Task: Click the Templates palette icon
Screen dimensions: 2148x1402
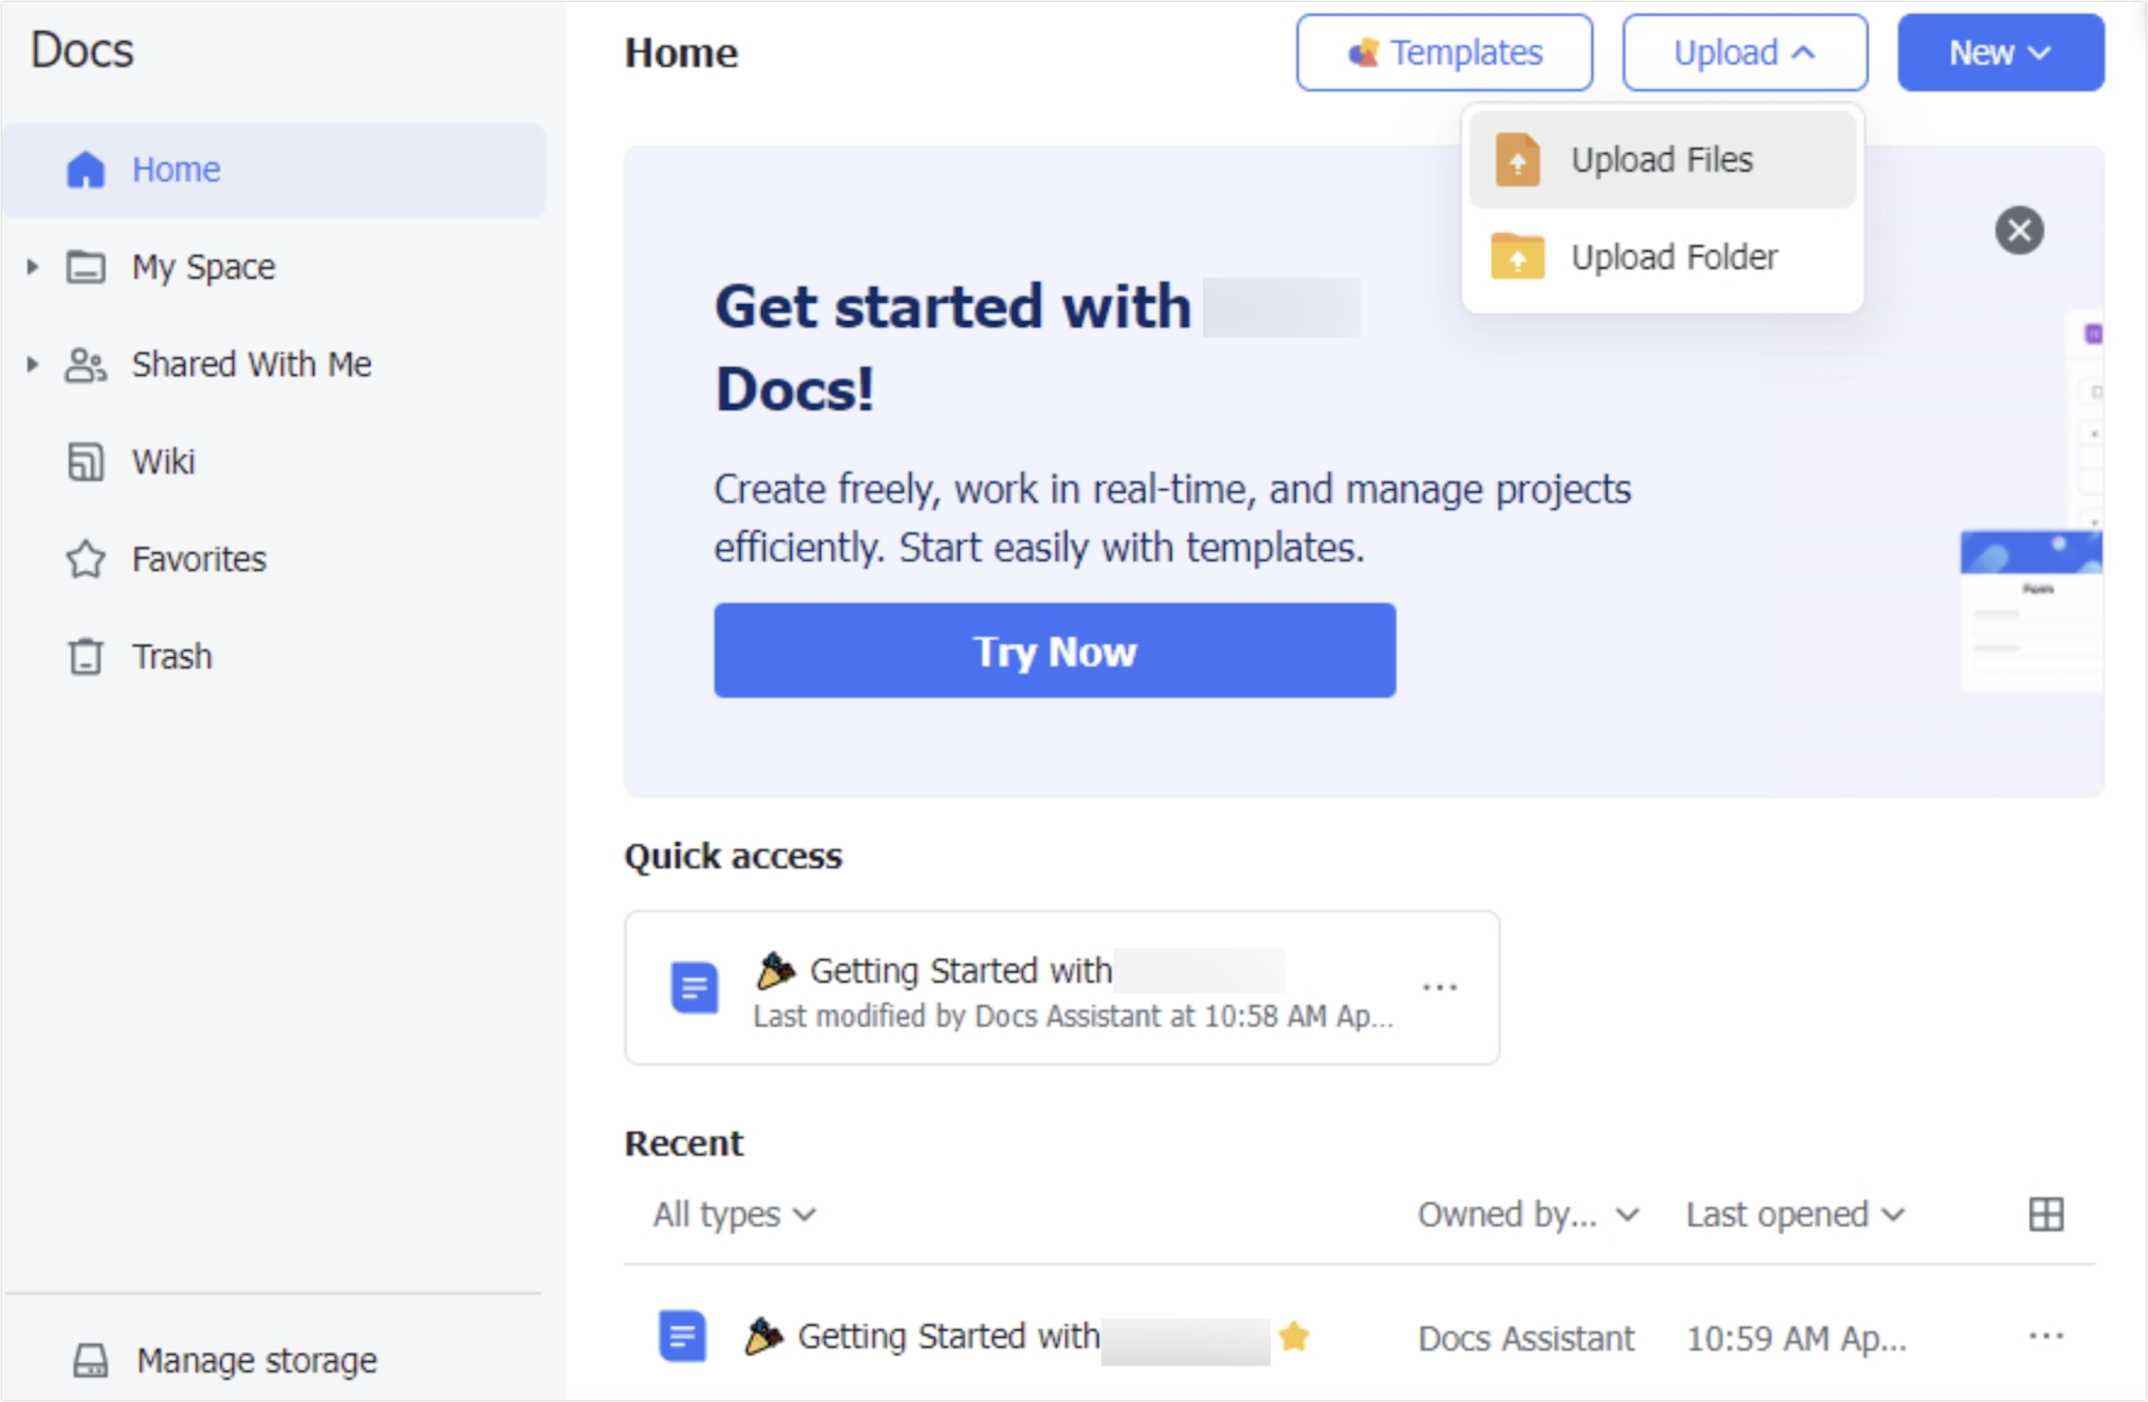Action: pos(1364,52)
